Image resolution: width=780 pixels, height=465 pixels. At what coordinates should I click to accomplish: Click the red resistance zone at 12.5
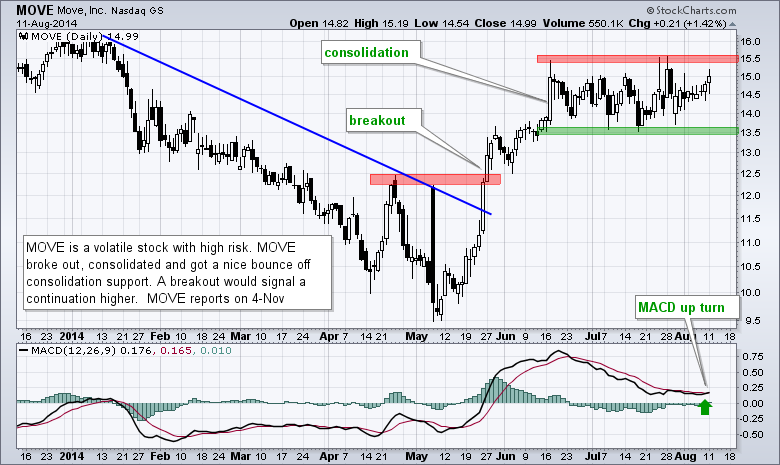point(435,179)
